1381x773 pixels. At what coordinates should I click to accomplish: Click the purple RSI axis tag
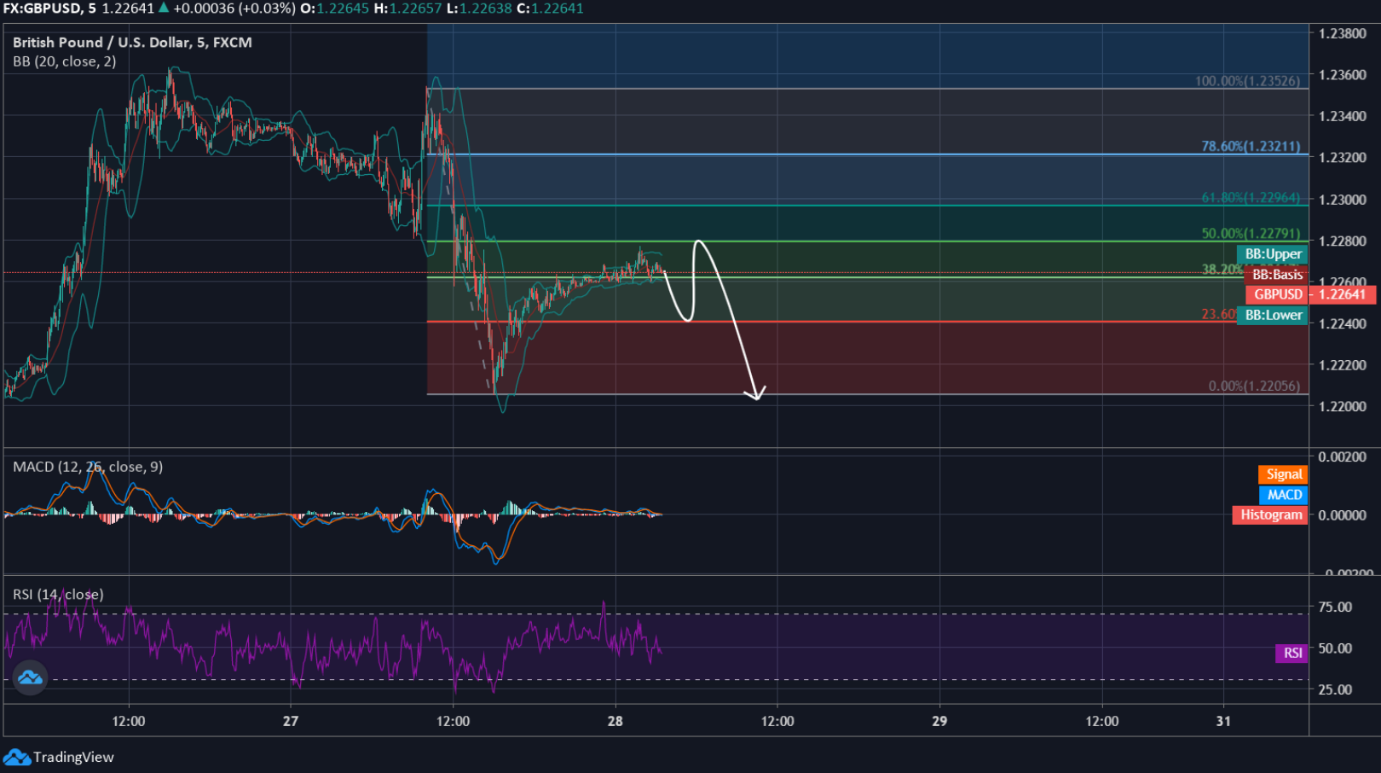point(1292,653)
